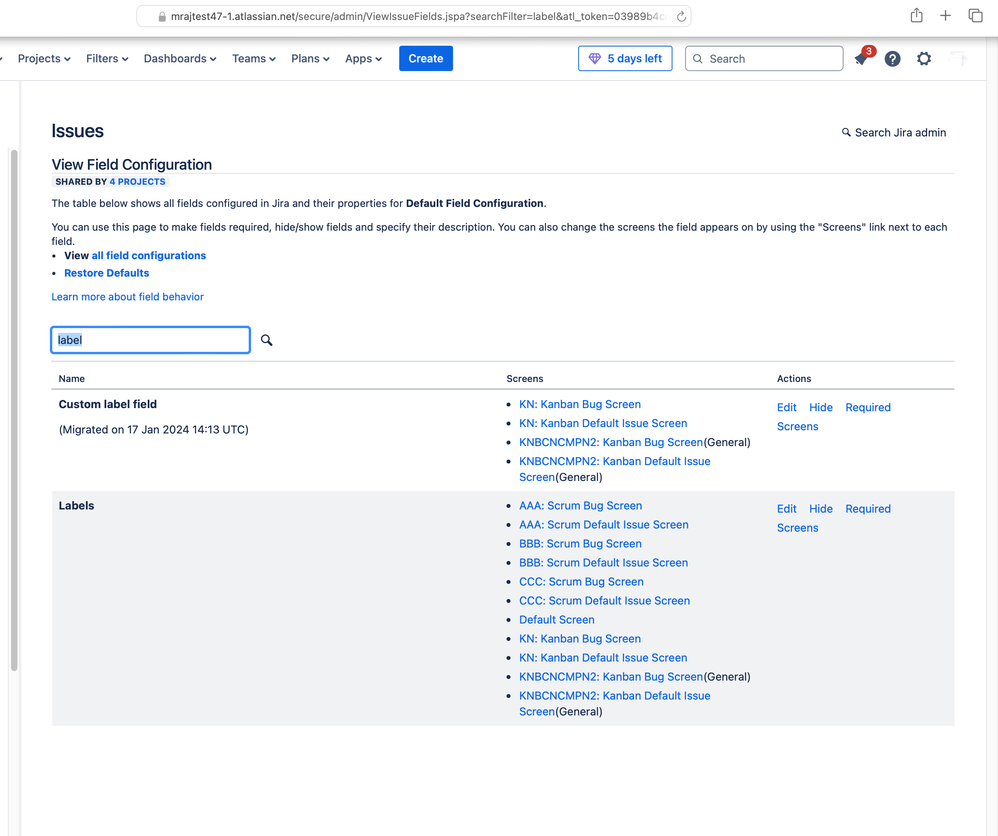
Task: Click the browser reload page icon
Action: tap(681, 17)
